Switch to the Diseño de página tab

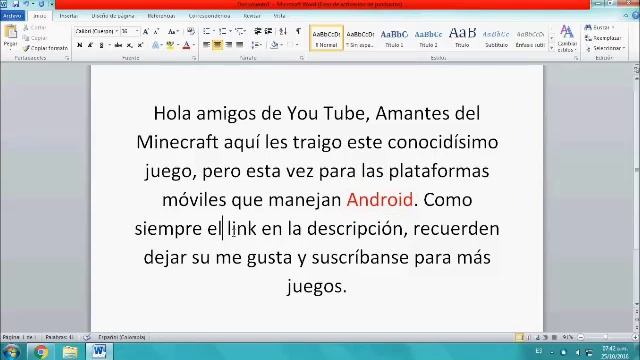coord(113,16)
